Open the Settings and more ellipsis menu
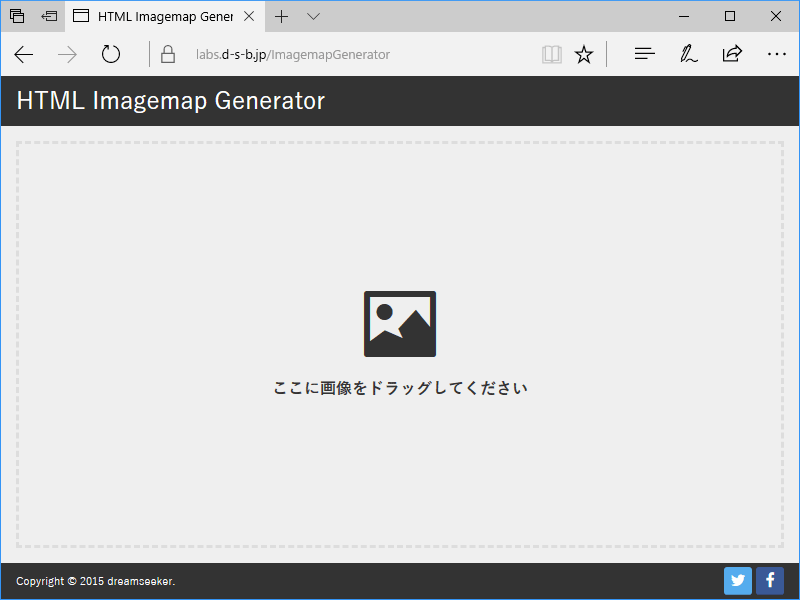 tap(776, 55)
